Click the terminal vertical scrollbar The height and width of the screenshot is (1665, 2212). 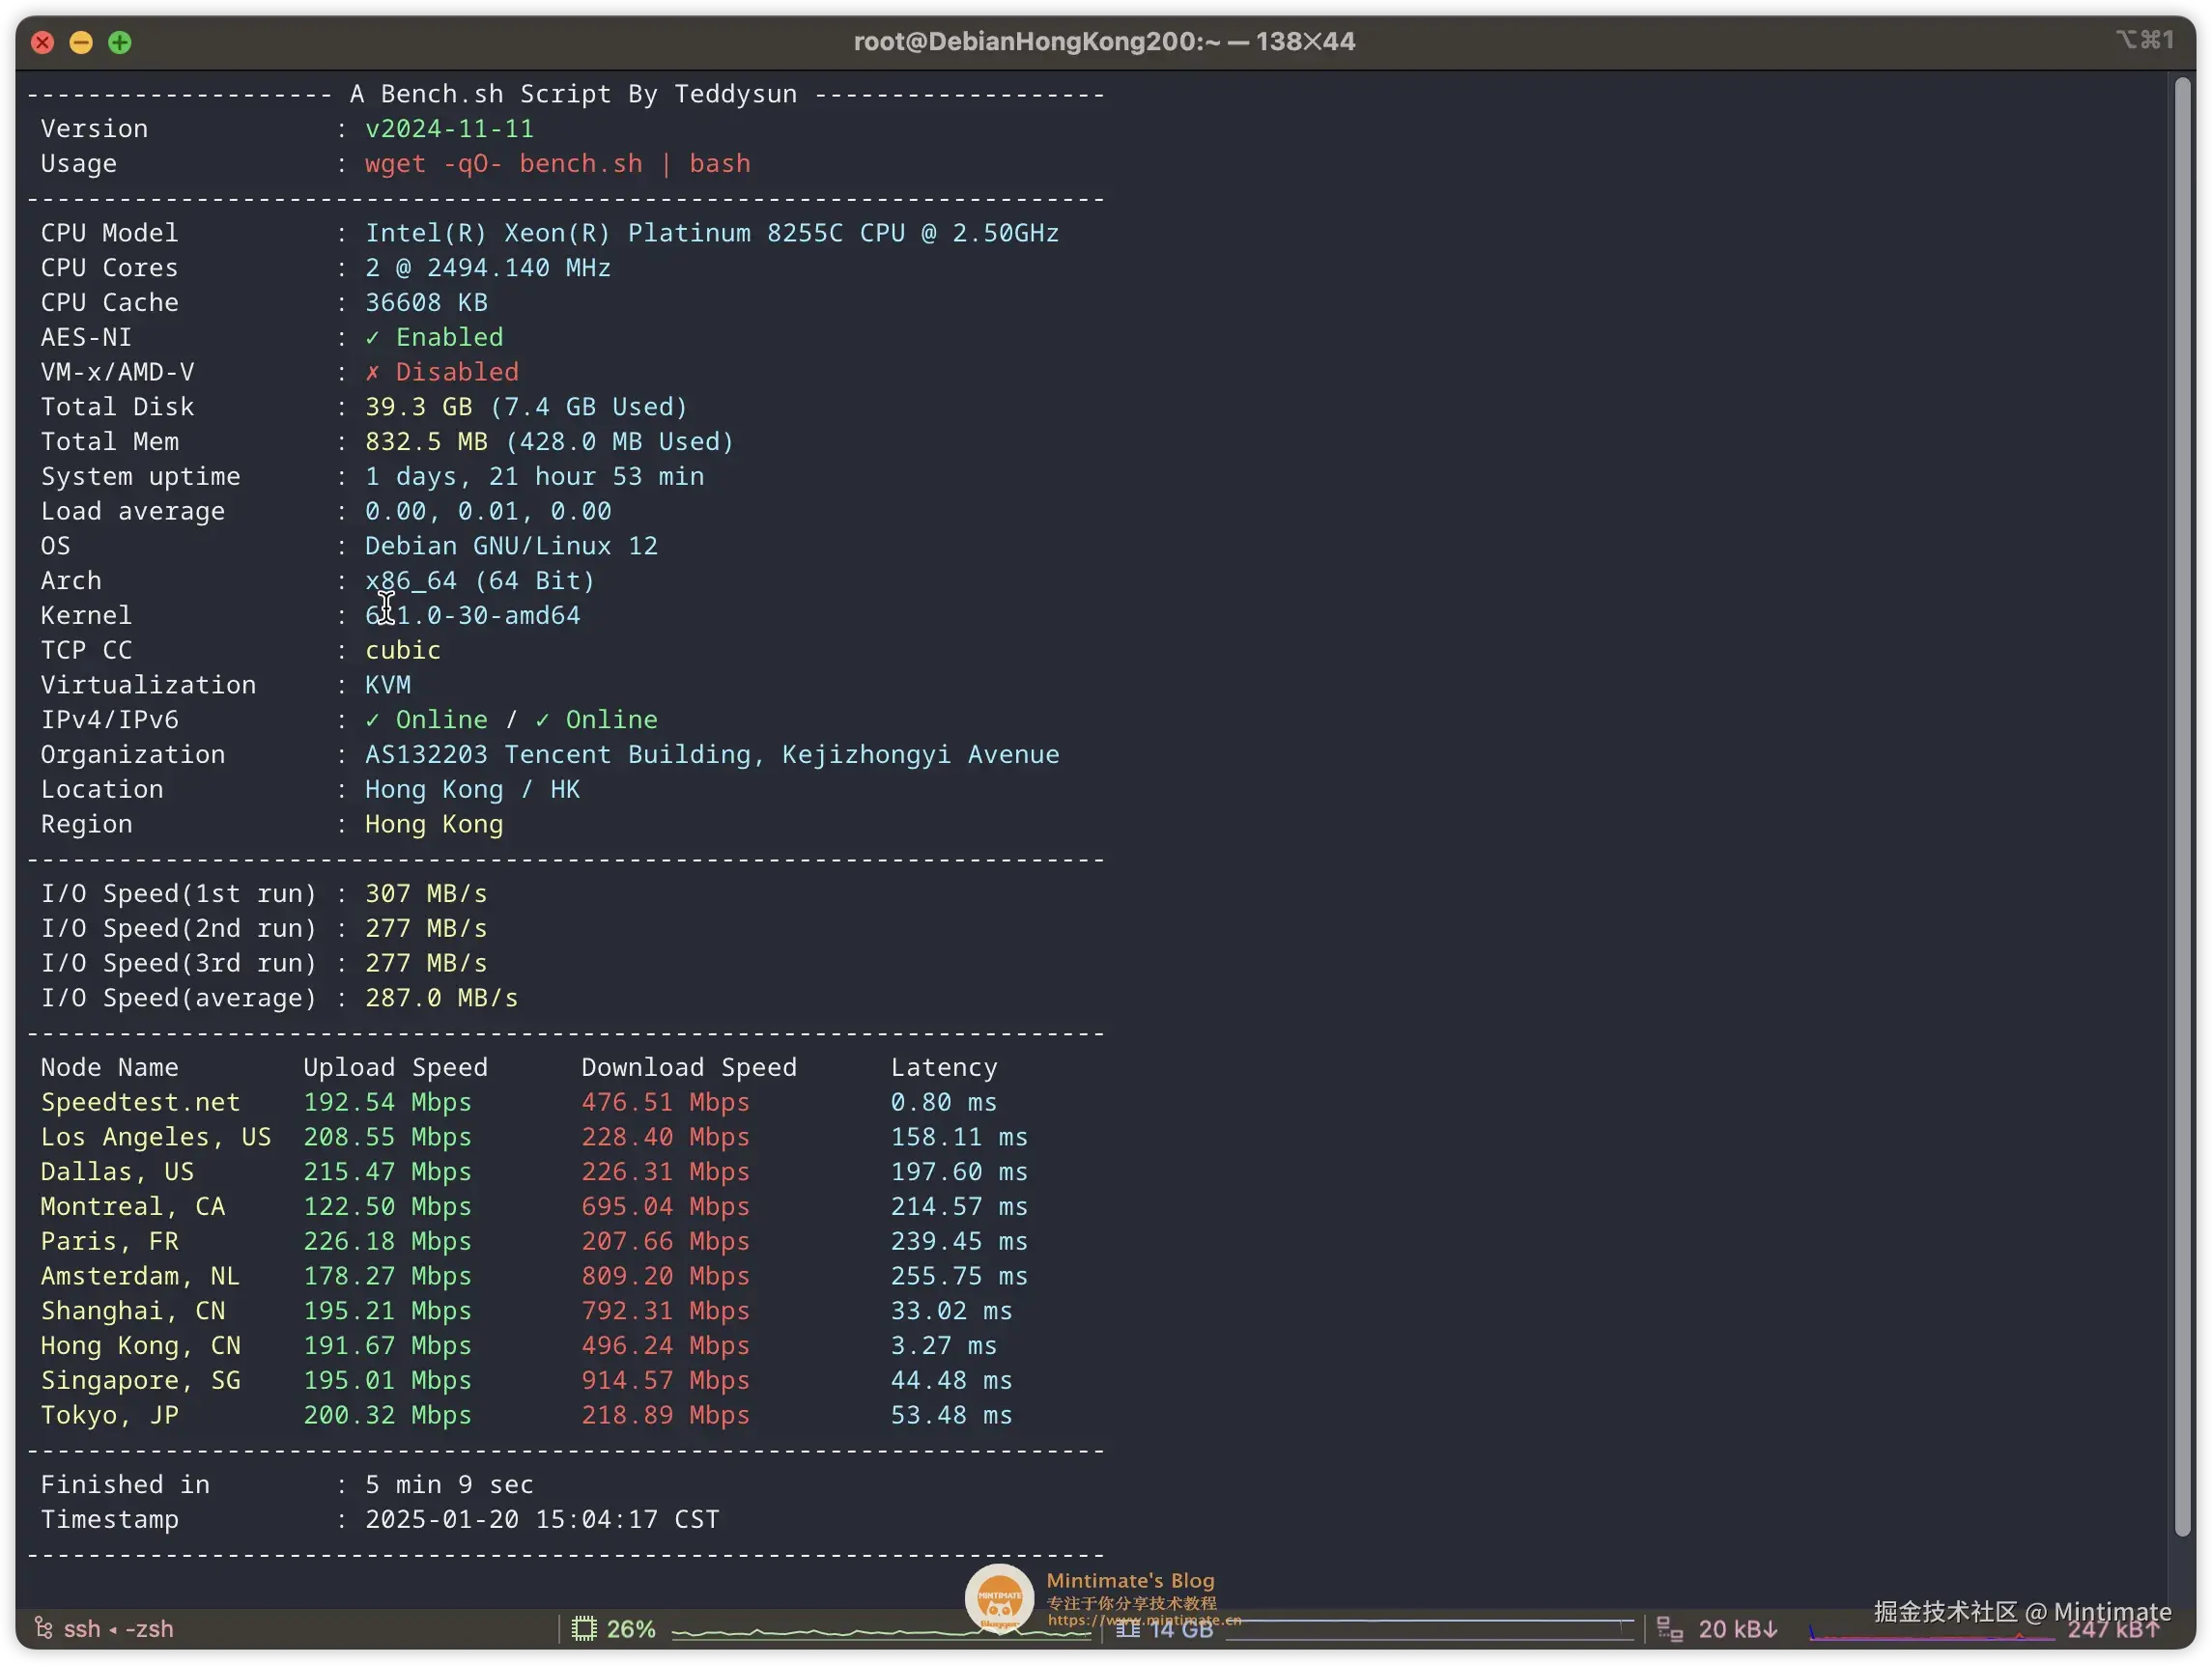coord(2182,800)
